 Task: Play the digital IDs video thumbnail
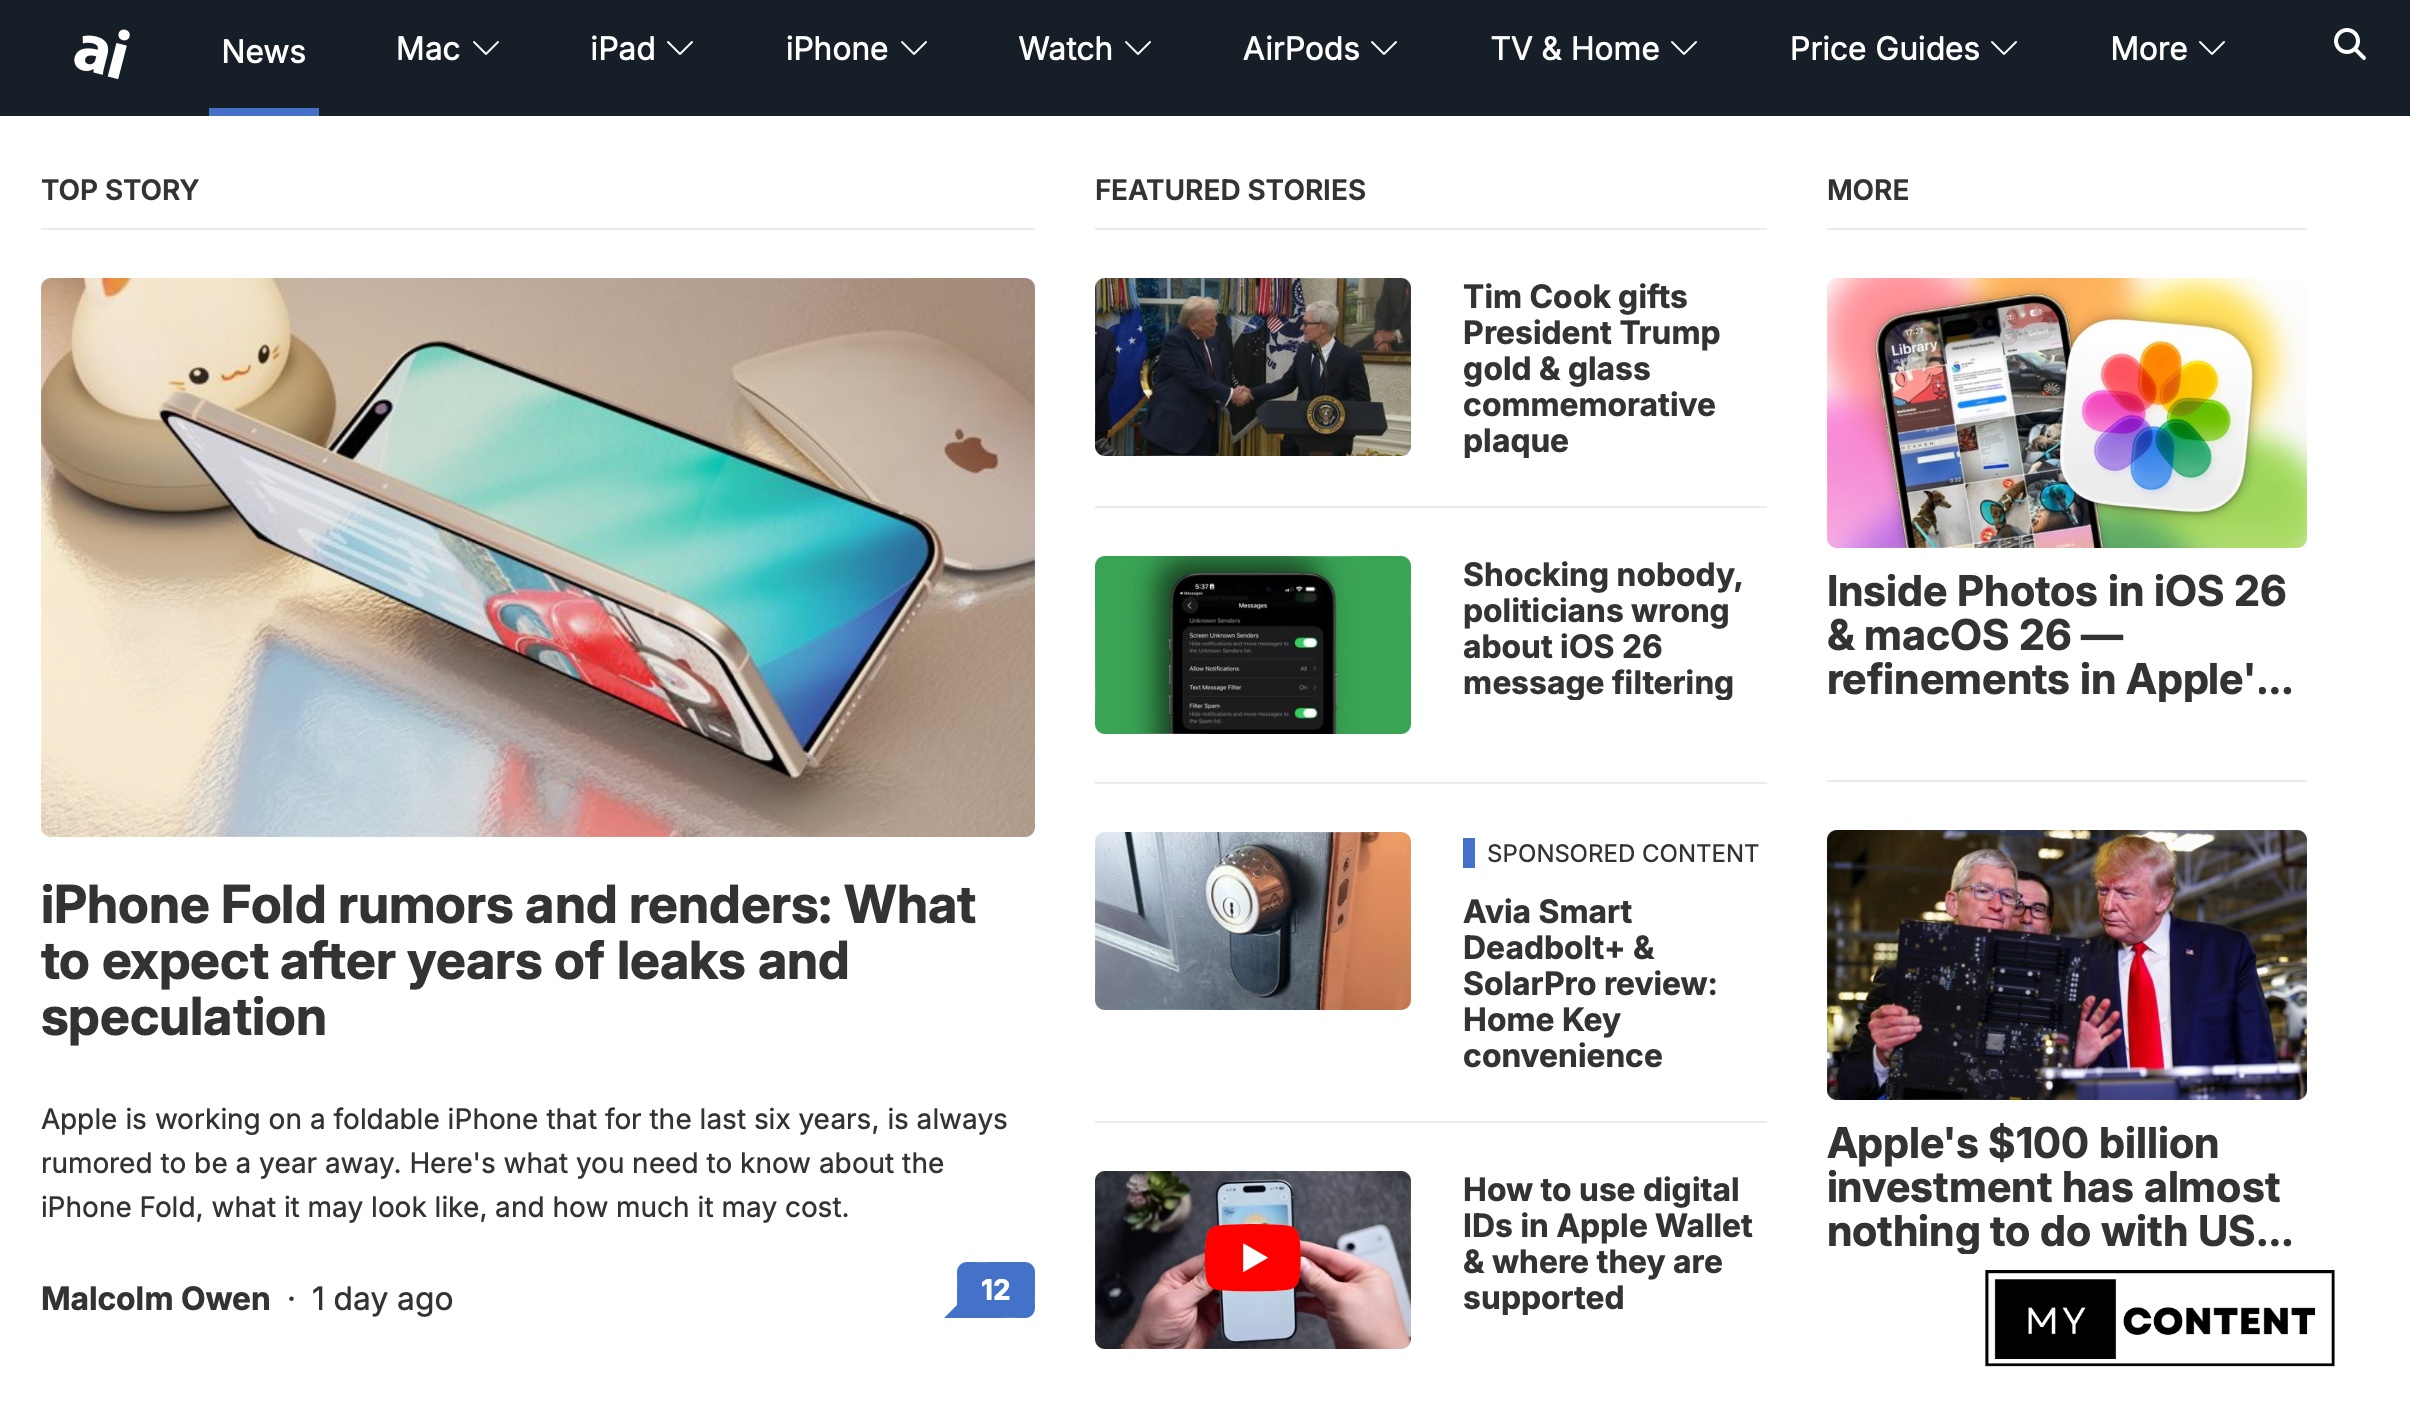[x=1252, y=1259]
